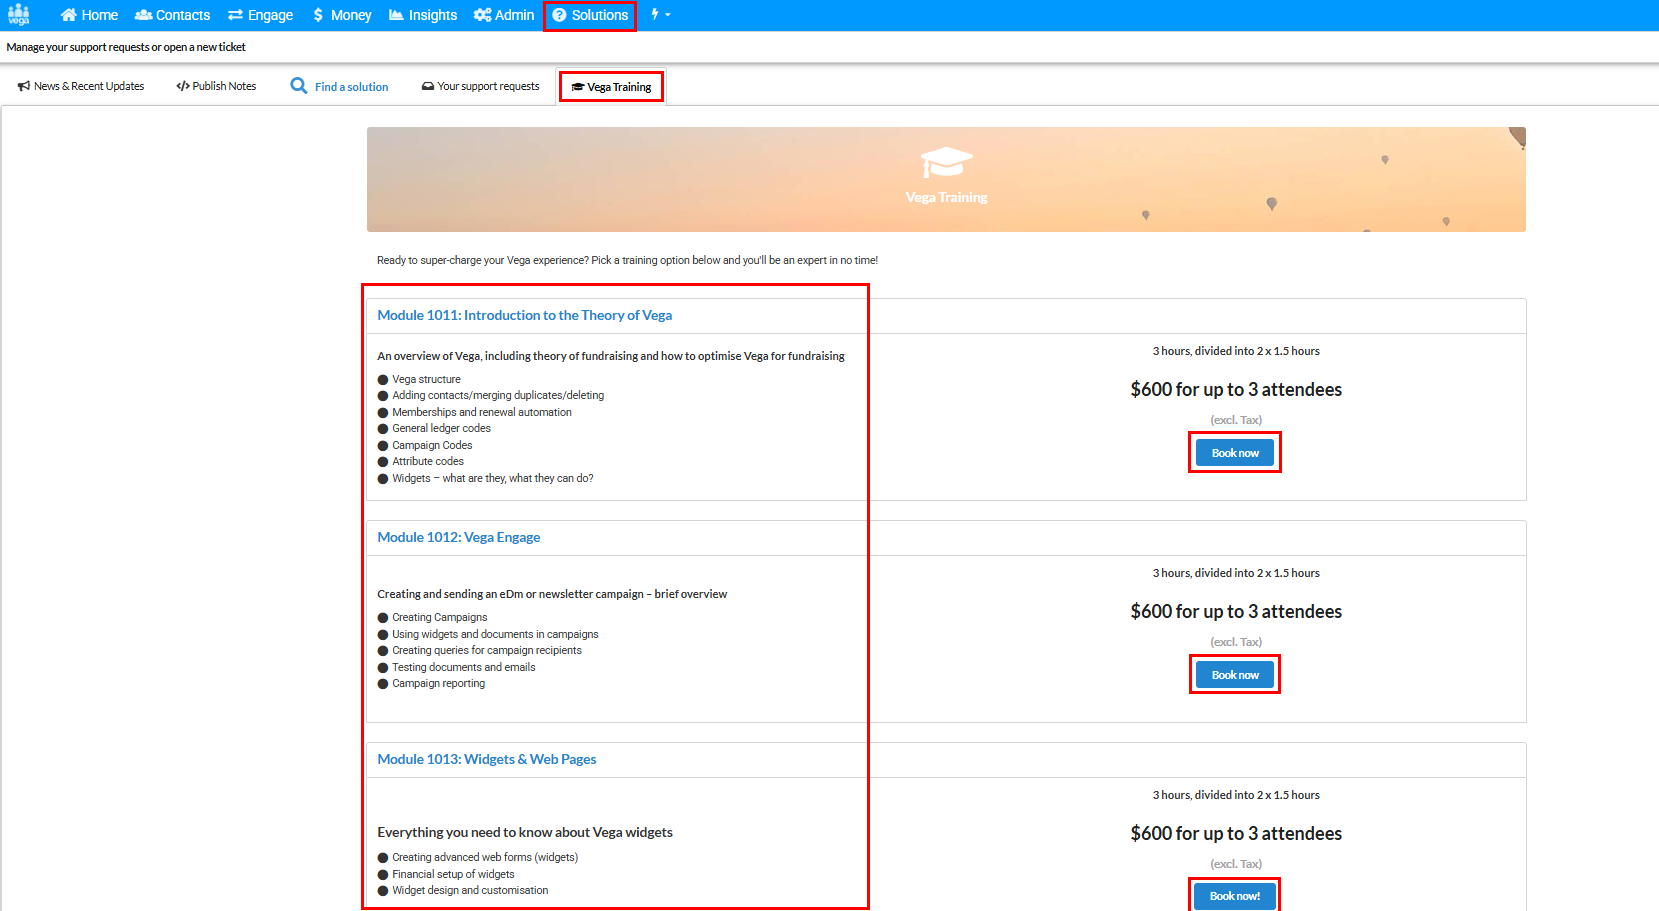The height and width of the screenshot is (911, 1659).
Task: Open the Solutions menu
Action: (x=590, y=15)
